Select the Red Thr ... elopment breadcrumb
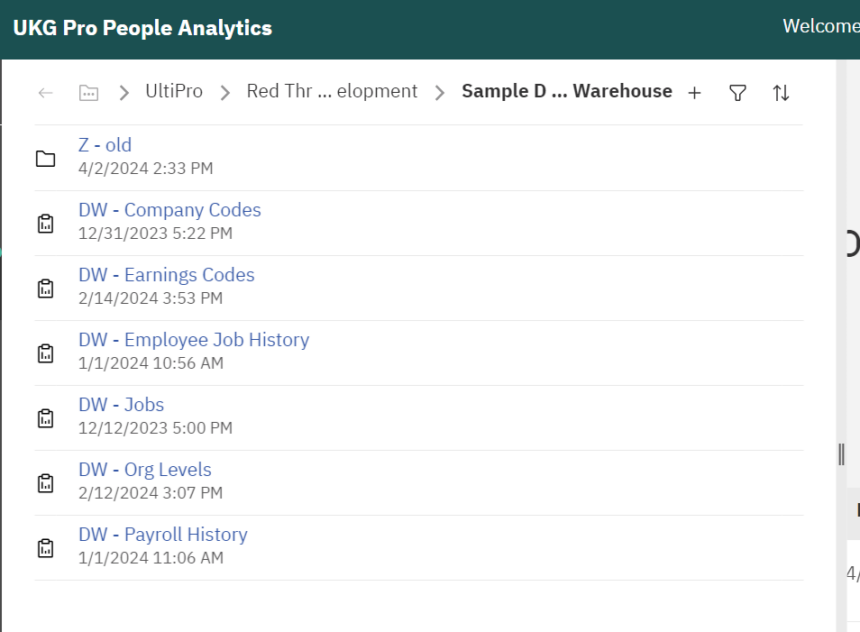Viewport: 860px width, 632px height. pos(332,90)
